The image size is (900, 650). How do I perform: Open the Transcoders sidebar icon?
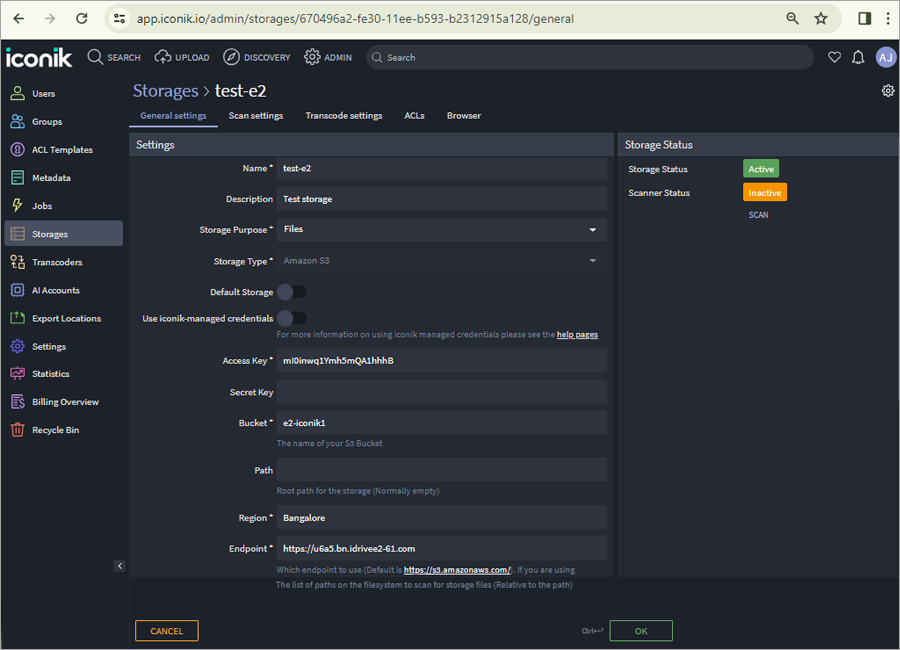(x=17, y=262)
